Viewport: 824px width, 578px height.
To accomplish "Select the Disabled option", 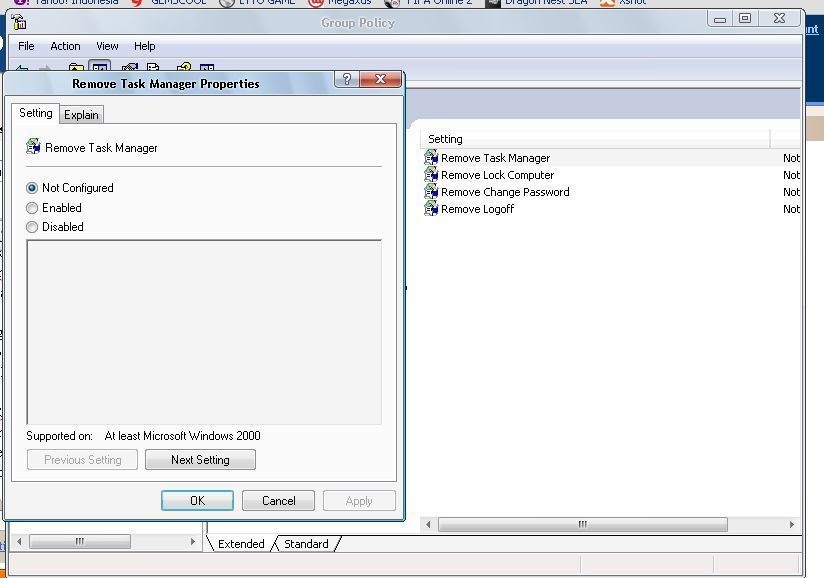I will [31, 227].
